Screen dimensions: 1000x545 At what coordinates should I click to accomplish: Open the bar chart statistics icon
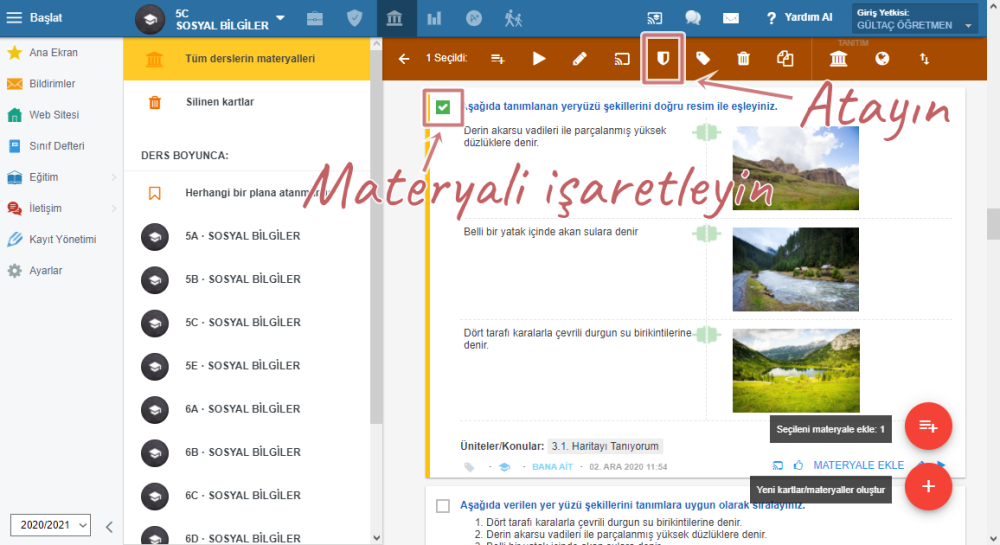[434, 18]
